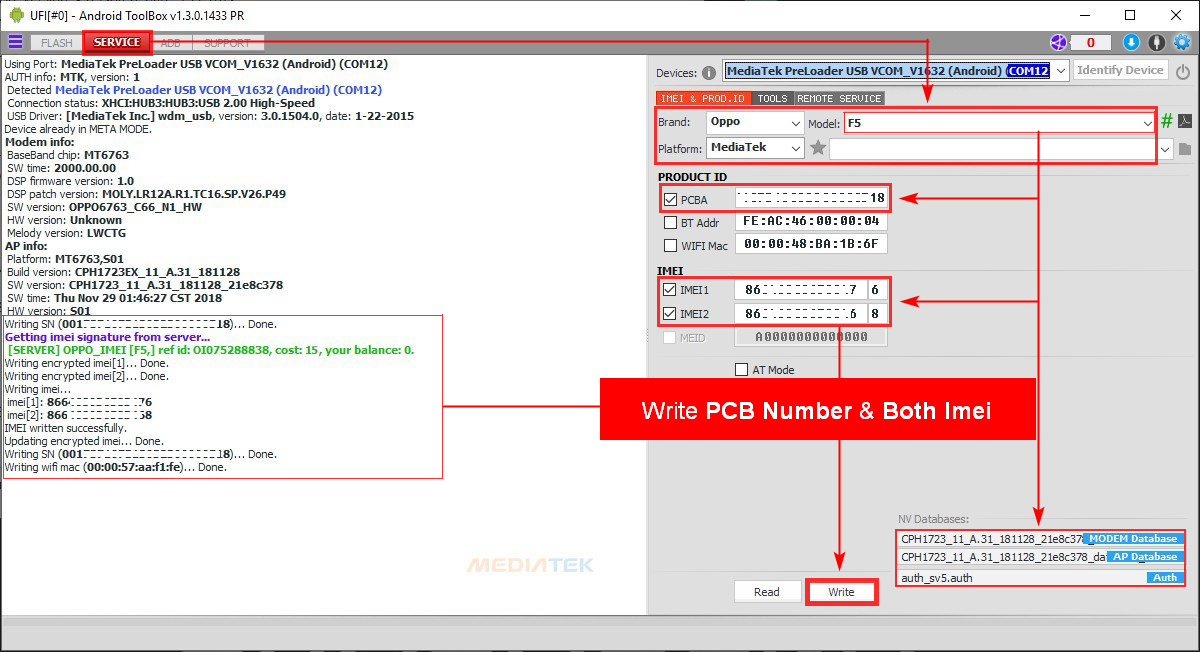Click the IMEI1 check digit field
The image size is (1200, 652).
tap(876, 289)
